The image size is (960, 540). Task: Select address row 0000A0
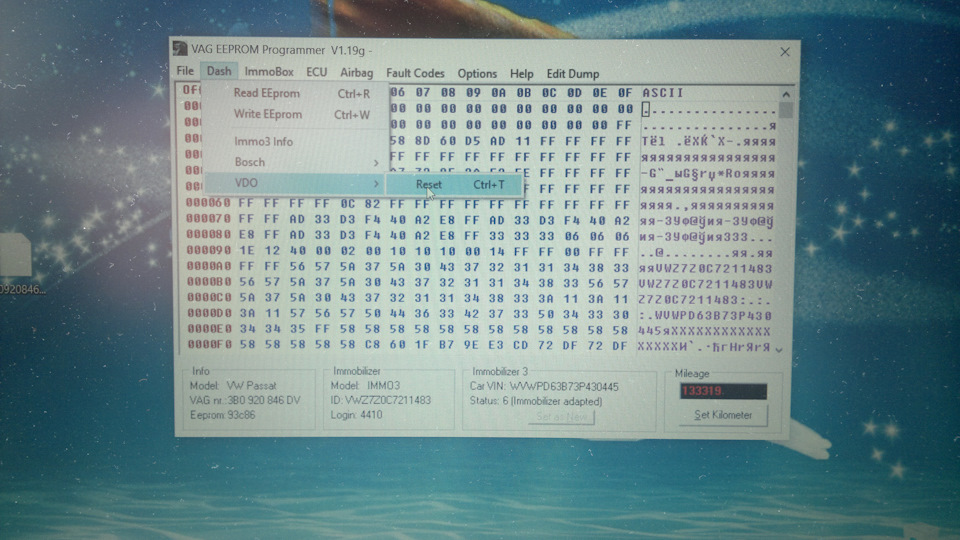coord(209,266)
